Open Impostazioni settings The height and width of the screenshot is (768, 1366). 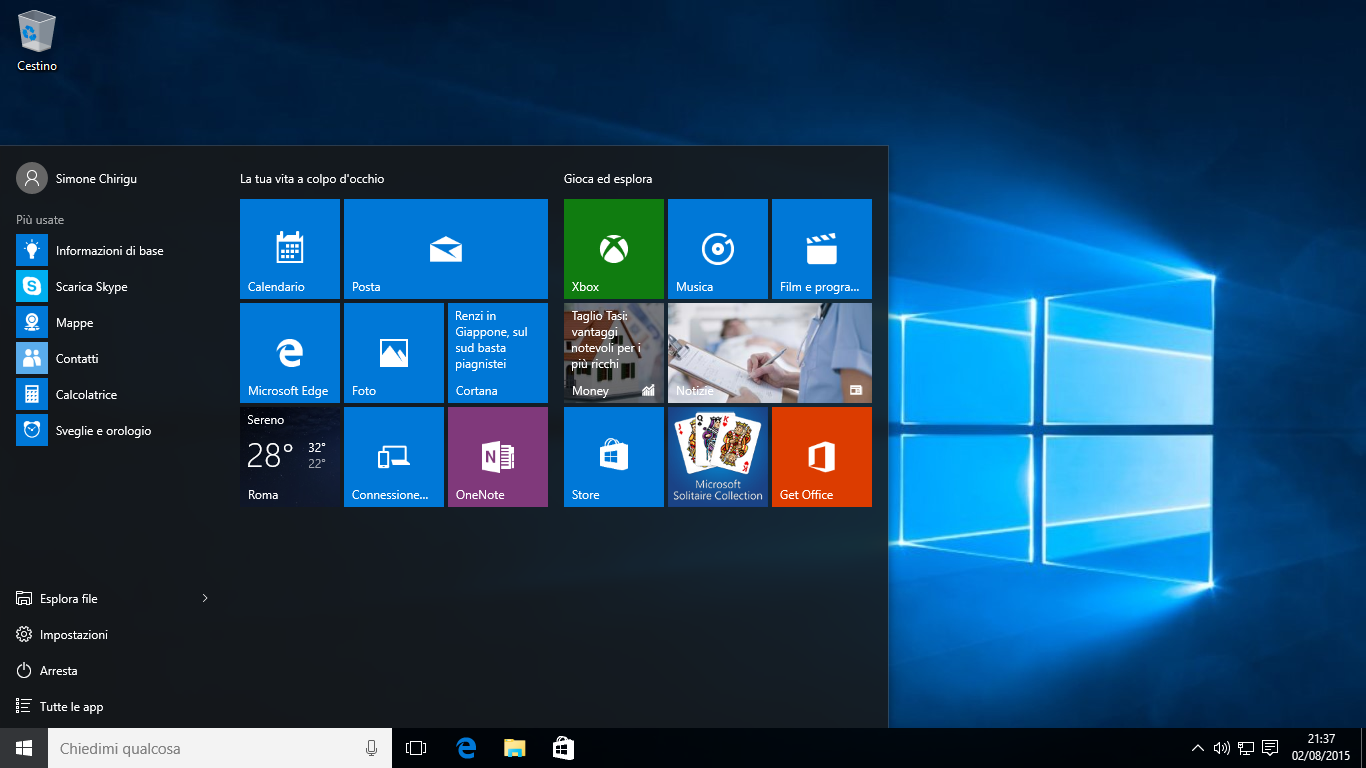[x=72, y=635]
